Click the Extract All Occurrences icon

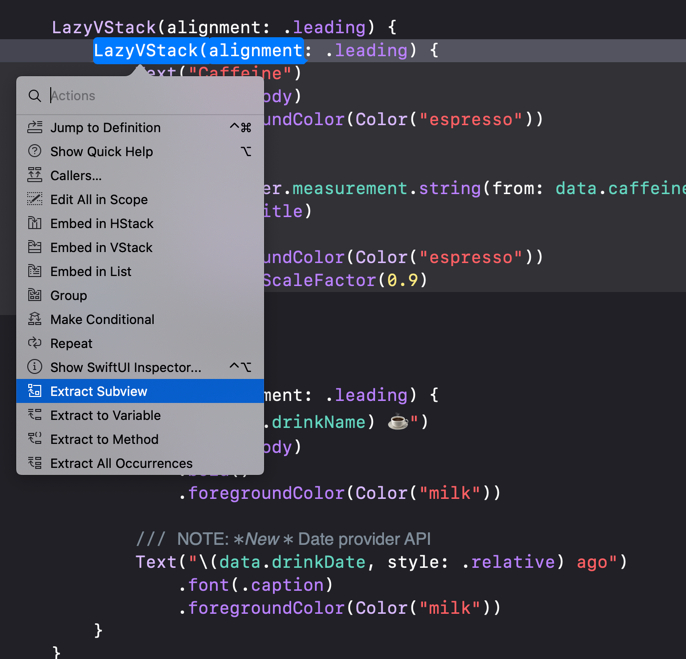pyautogui.click(x=35, y=463)
